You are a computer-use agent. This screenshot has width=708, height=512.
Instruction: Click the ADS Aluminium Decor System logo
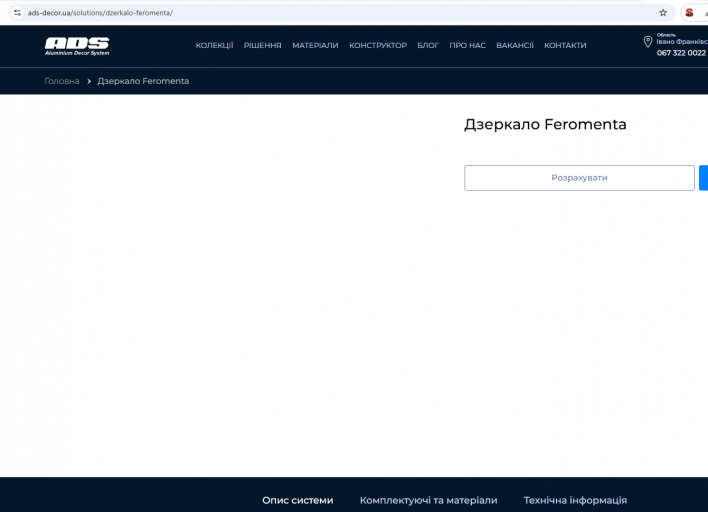point(77,46)
